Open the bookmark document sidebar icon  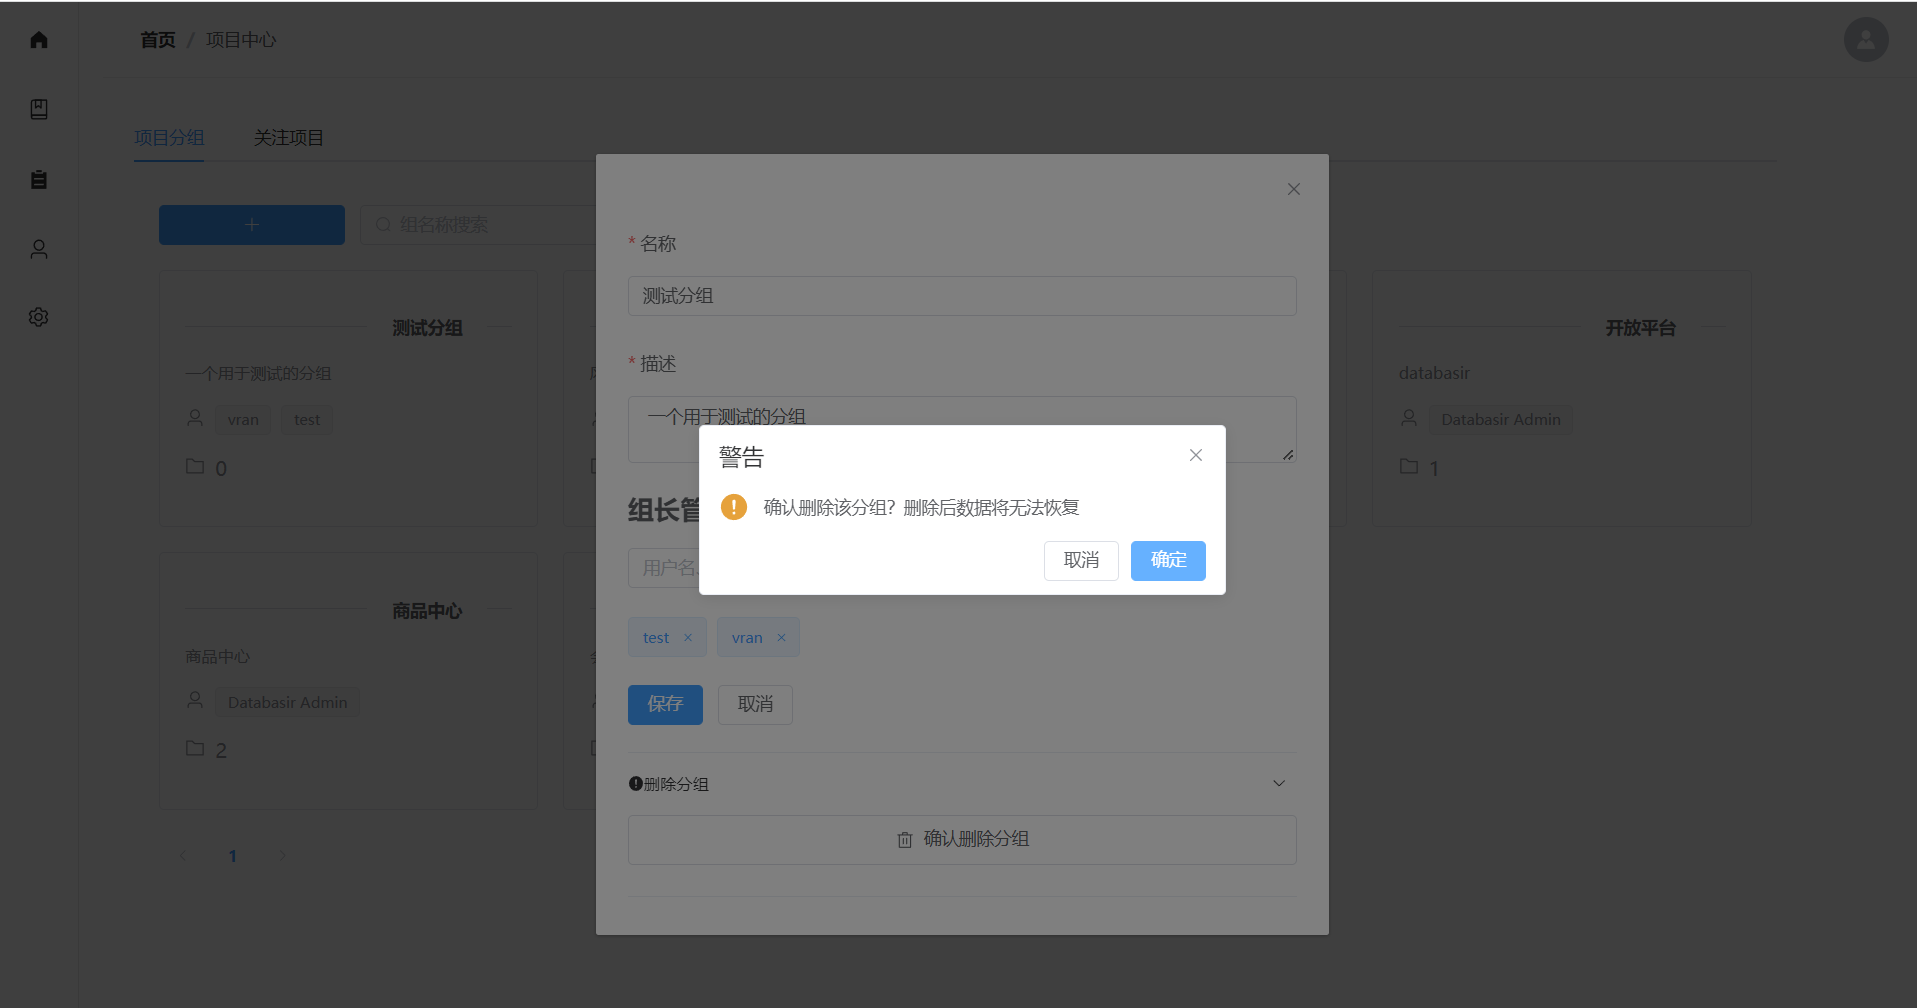(x=39, y=109)
